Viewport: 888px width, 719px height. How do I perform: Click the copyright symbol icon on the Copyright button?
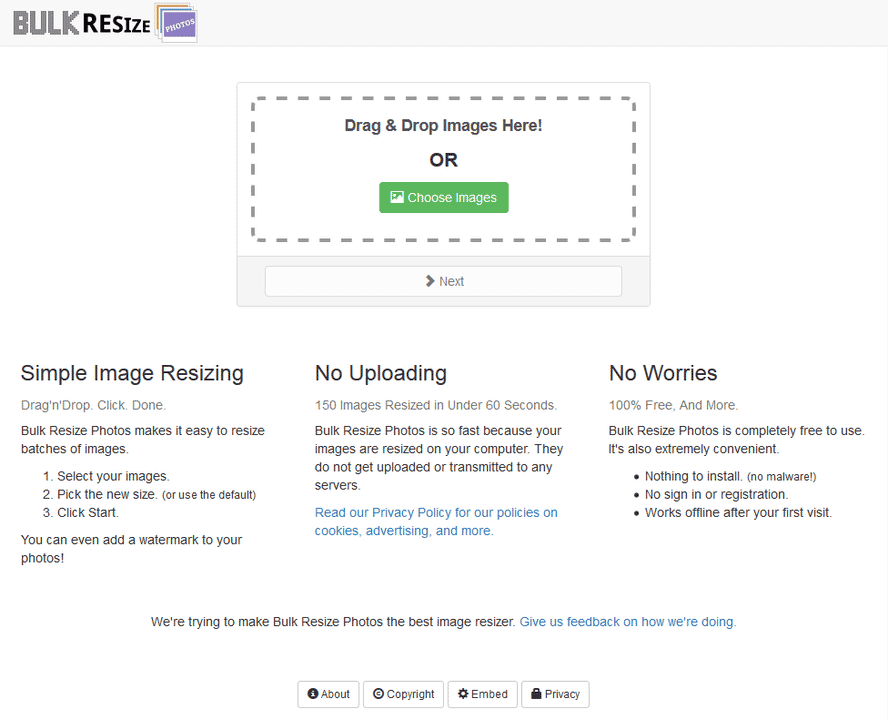[377, 694]
